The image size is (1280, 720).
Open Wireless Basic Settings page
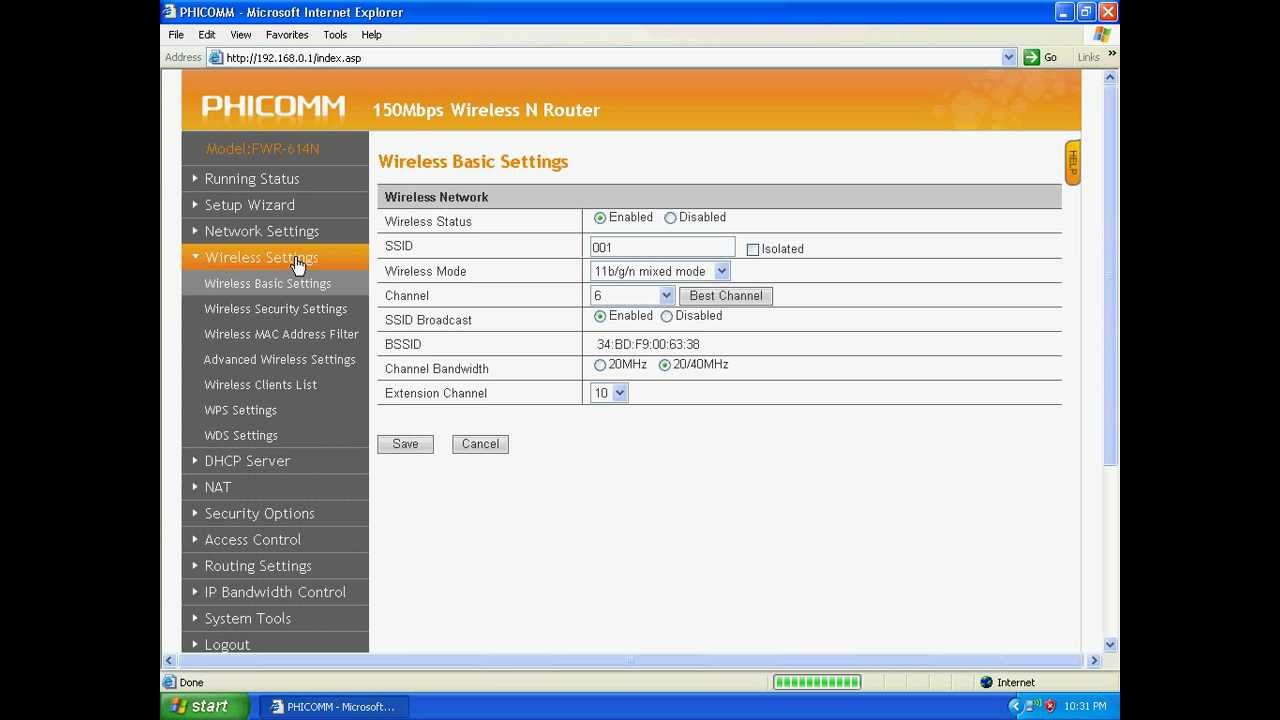tap(267, 284)
